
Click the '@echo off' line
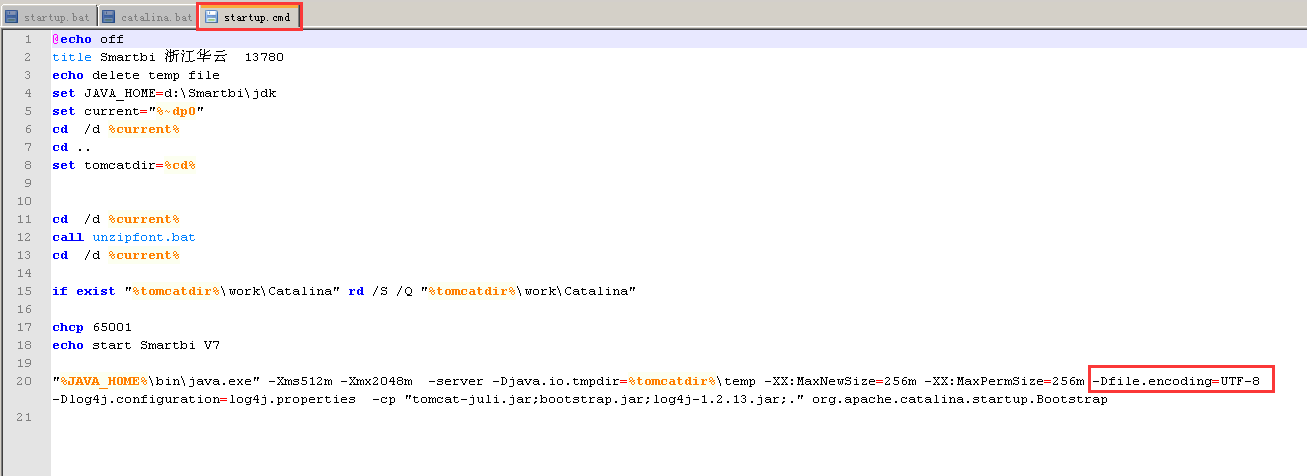[x=88, y=39]
